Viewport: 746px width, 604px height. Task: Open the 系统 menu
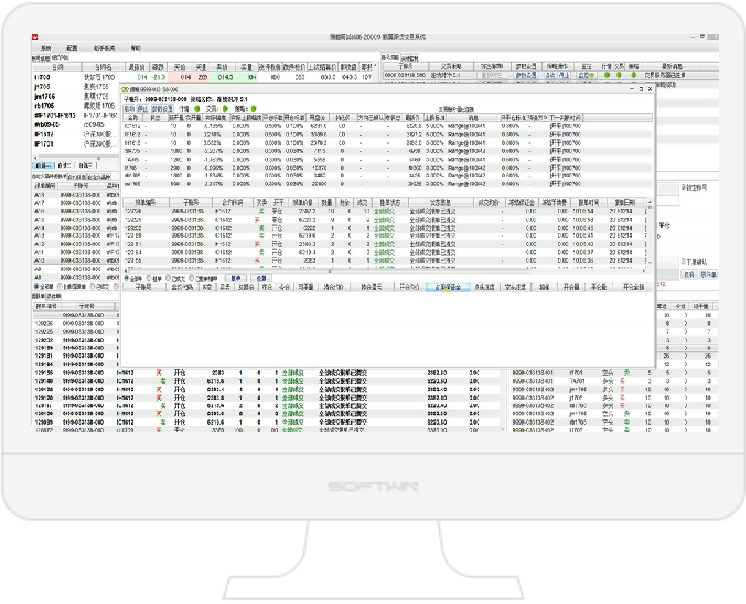coord(46,48)
